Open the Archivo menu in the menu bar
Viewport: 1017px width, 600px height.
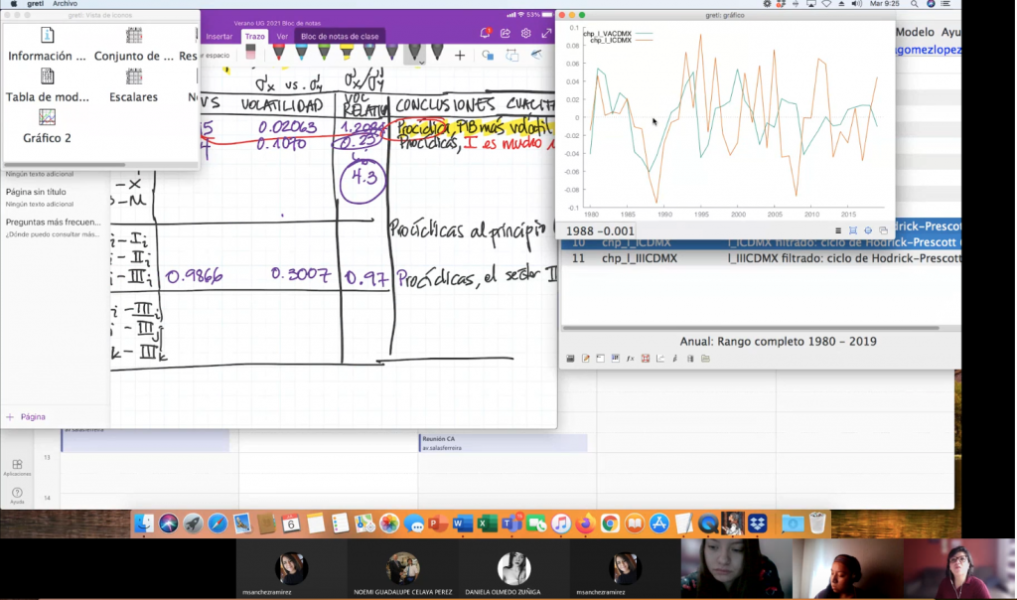(x=65, y=4)
